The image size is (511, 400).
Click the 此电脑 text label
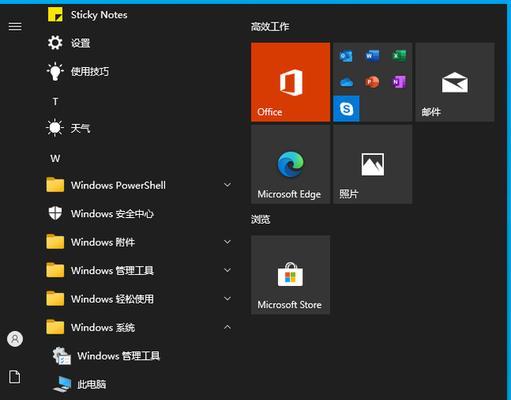click(92, 384)
